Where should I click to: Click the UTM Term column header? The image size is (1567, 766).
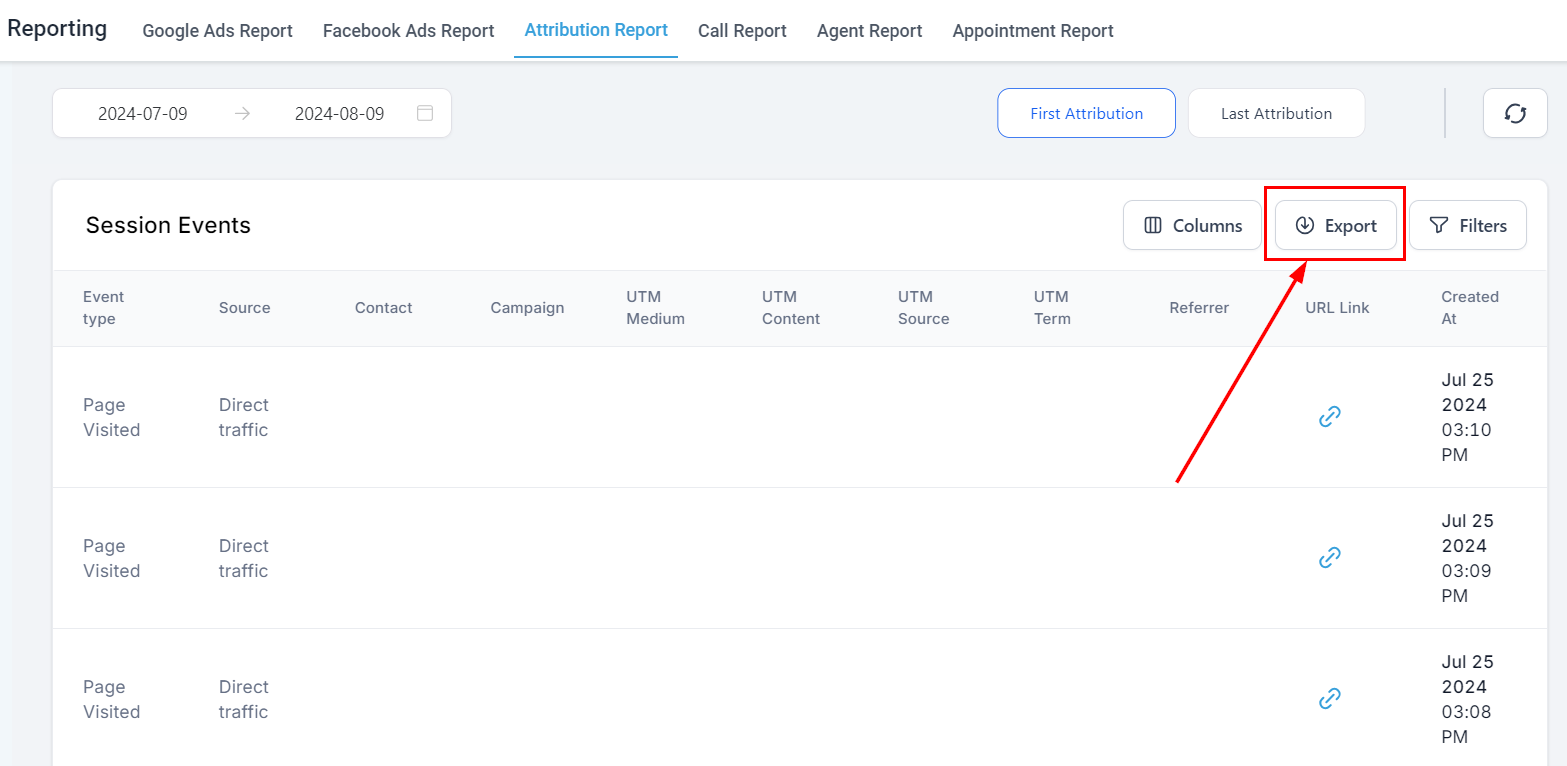tap(1052, 308)
